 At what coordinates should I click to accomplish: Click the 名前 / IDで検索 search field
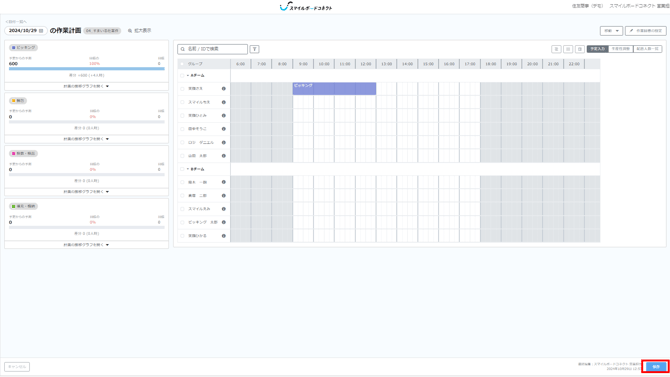pos(212,49)
